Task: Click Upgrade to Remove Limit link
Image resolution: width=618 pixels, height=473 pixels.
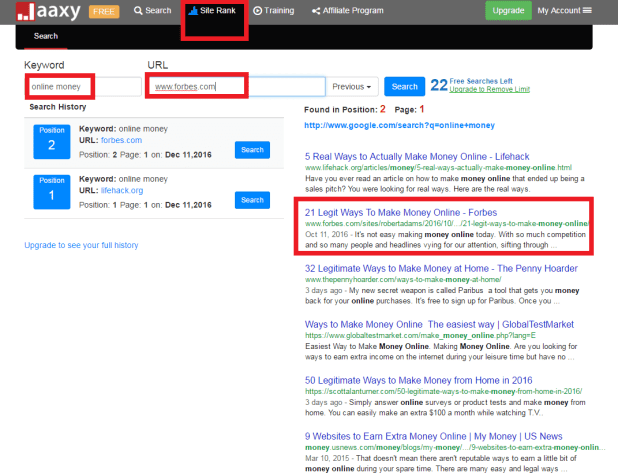Action: pos(490,89)
